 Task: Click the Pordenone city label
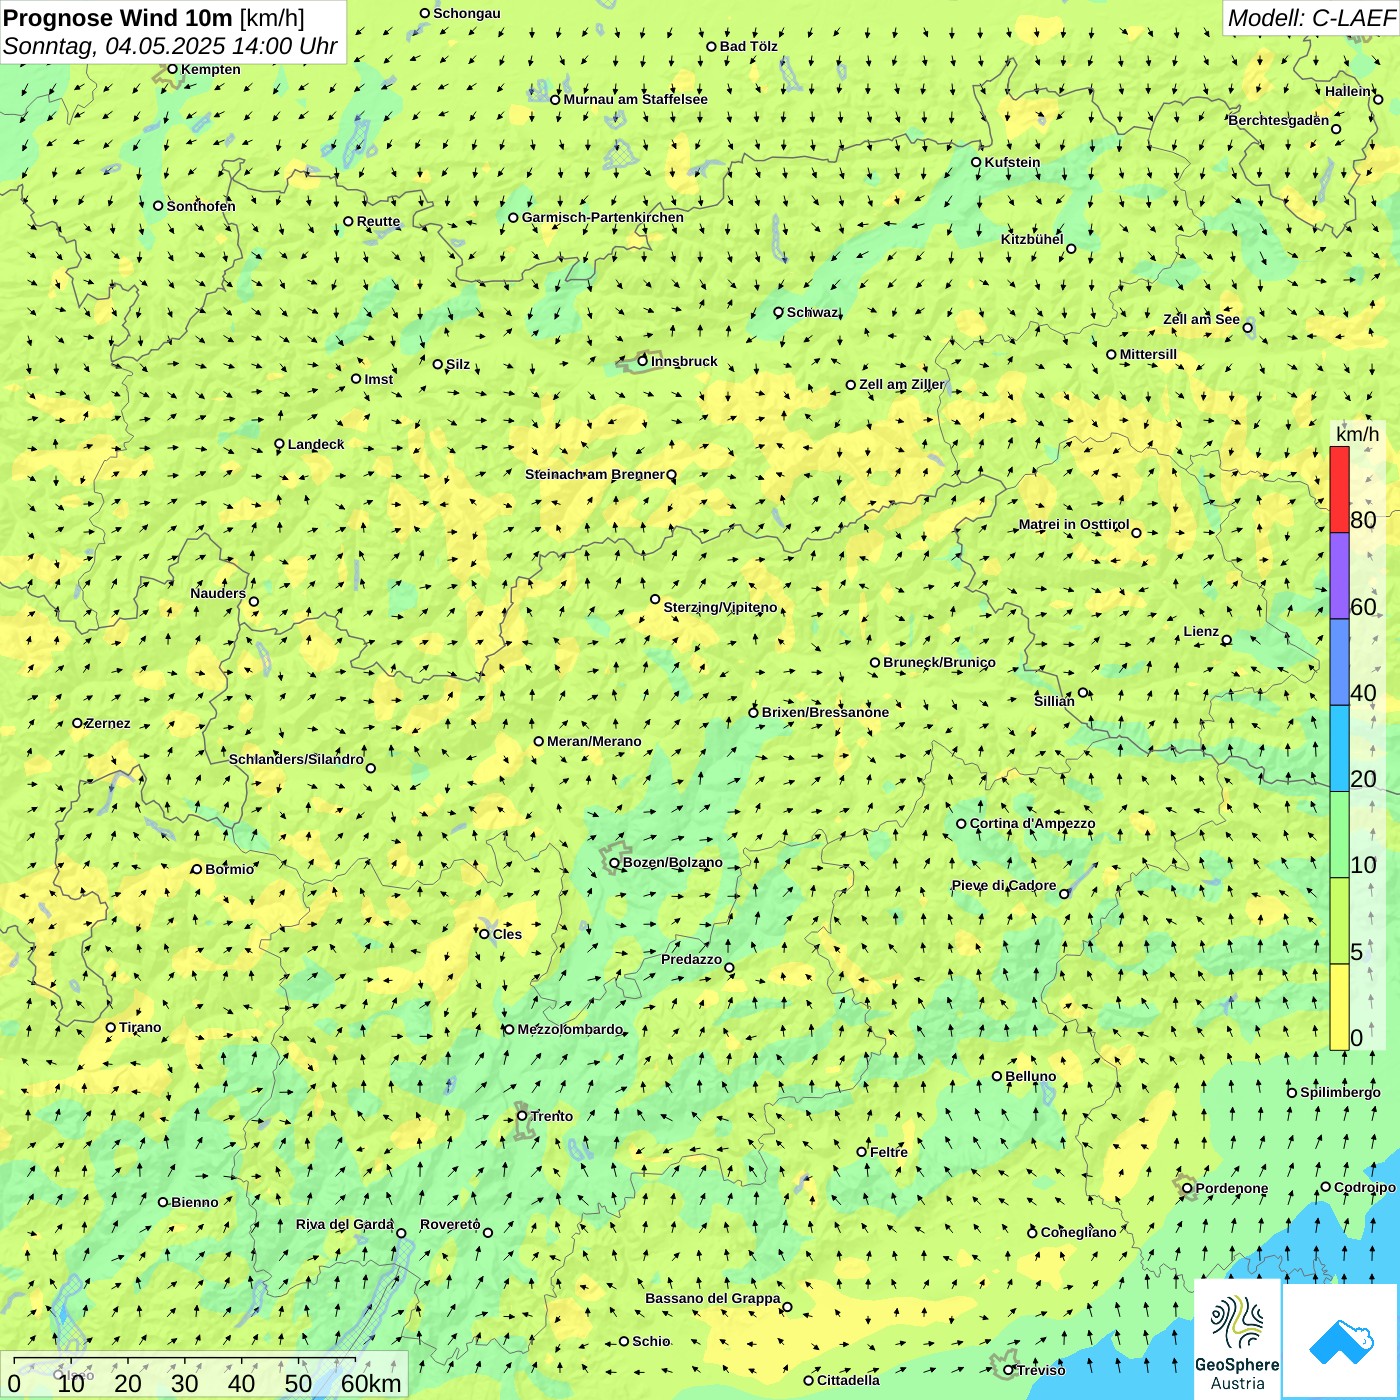tap(1232, 1188)
